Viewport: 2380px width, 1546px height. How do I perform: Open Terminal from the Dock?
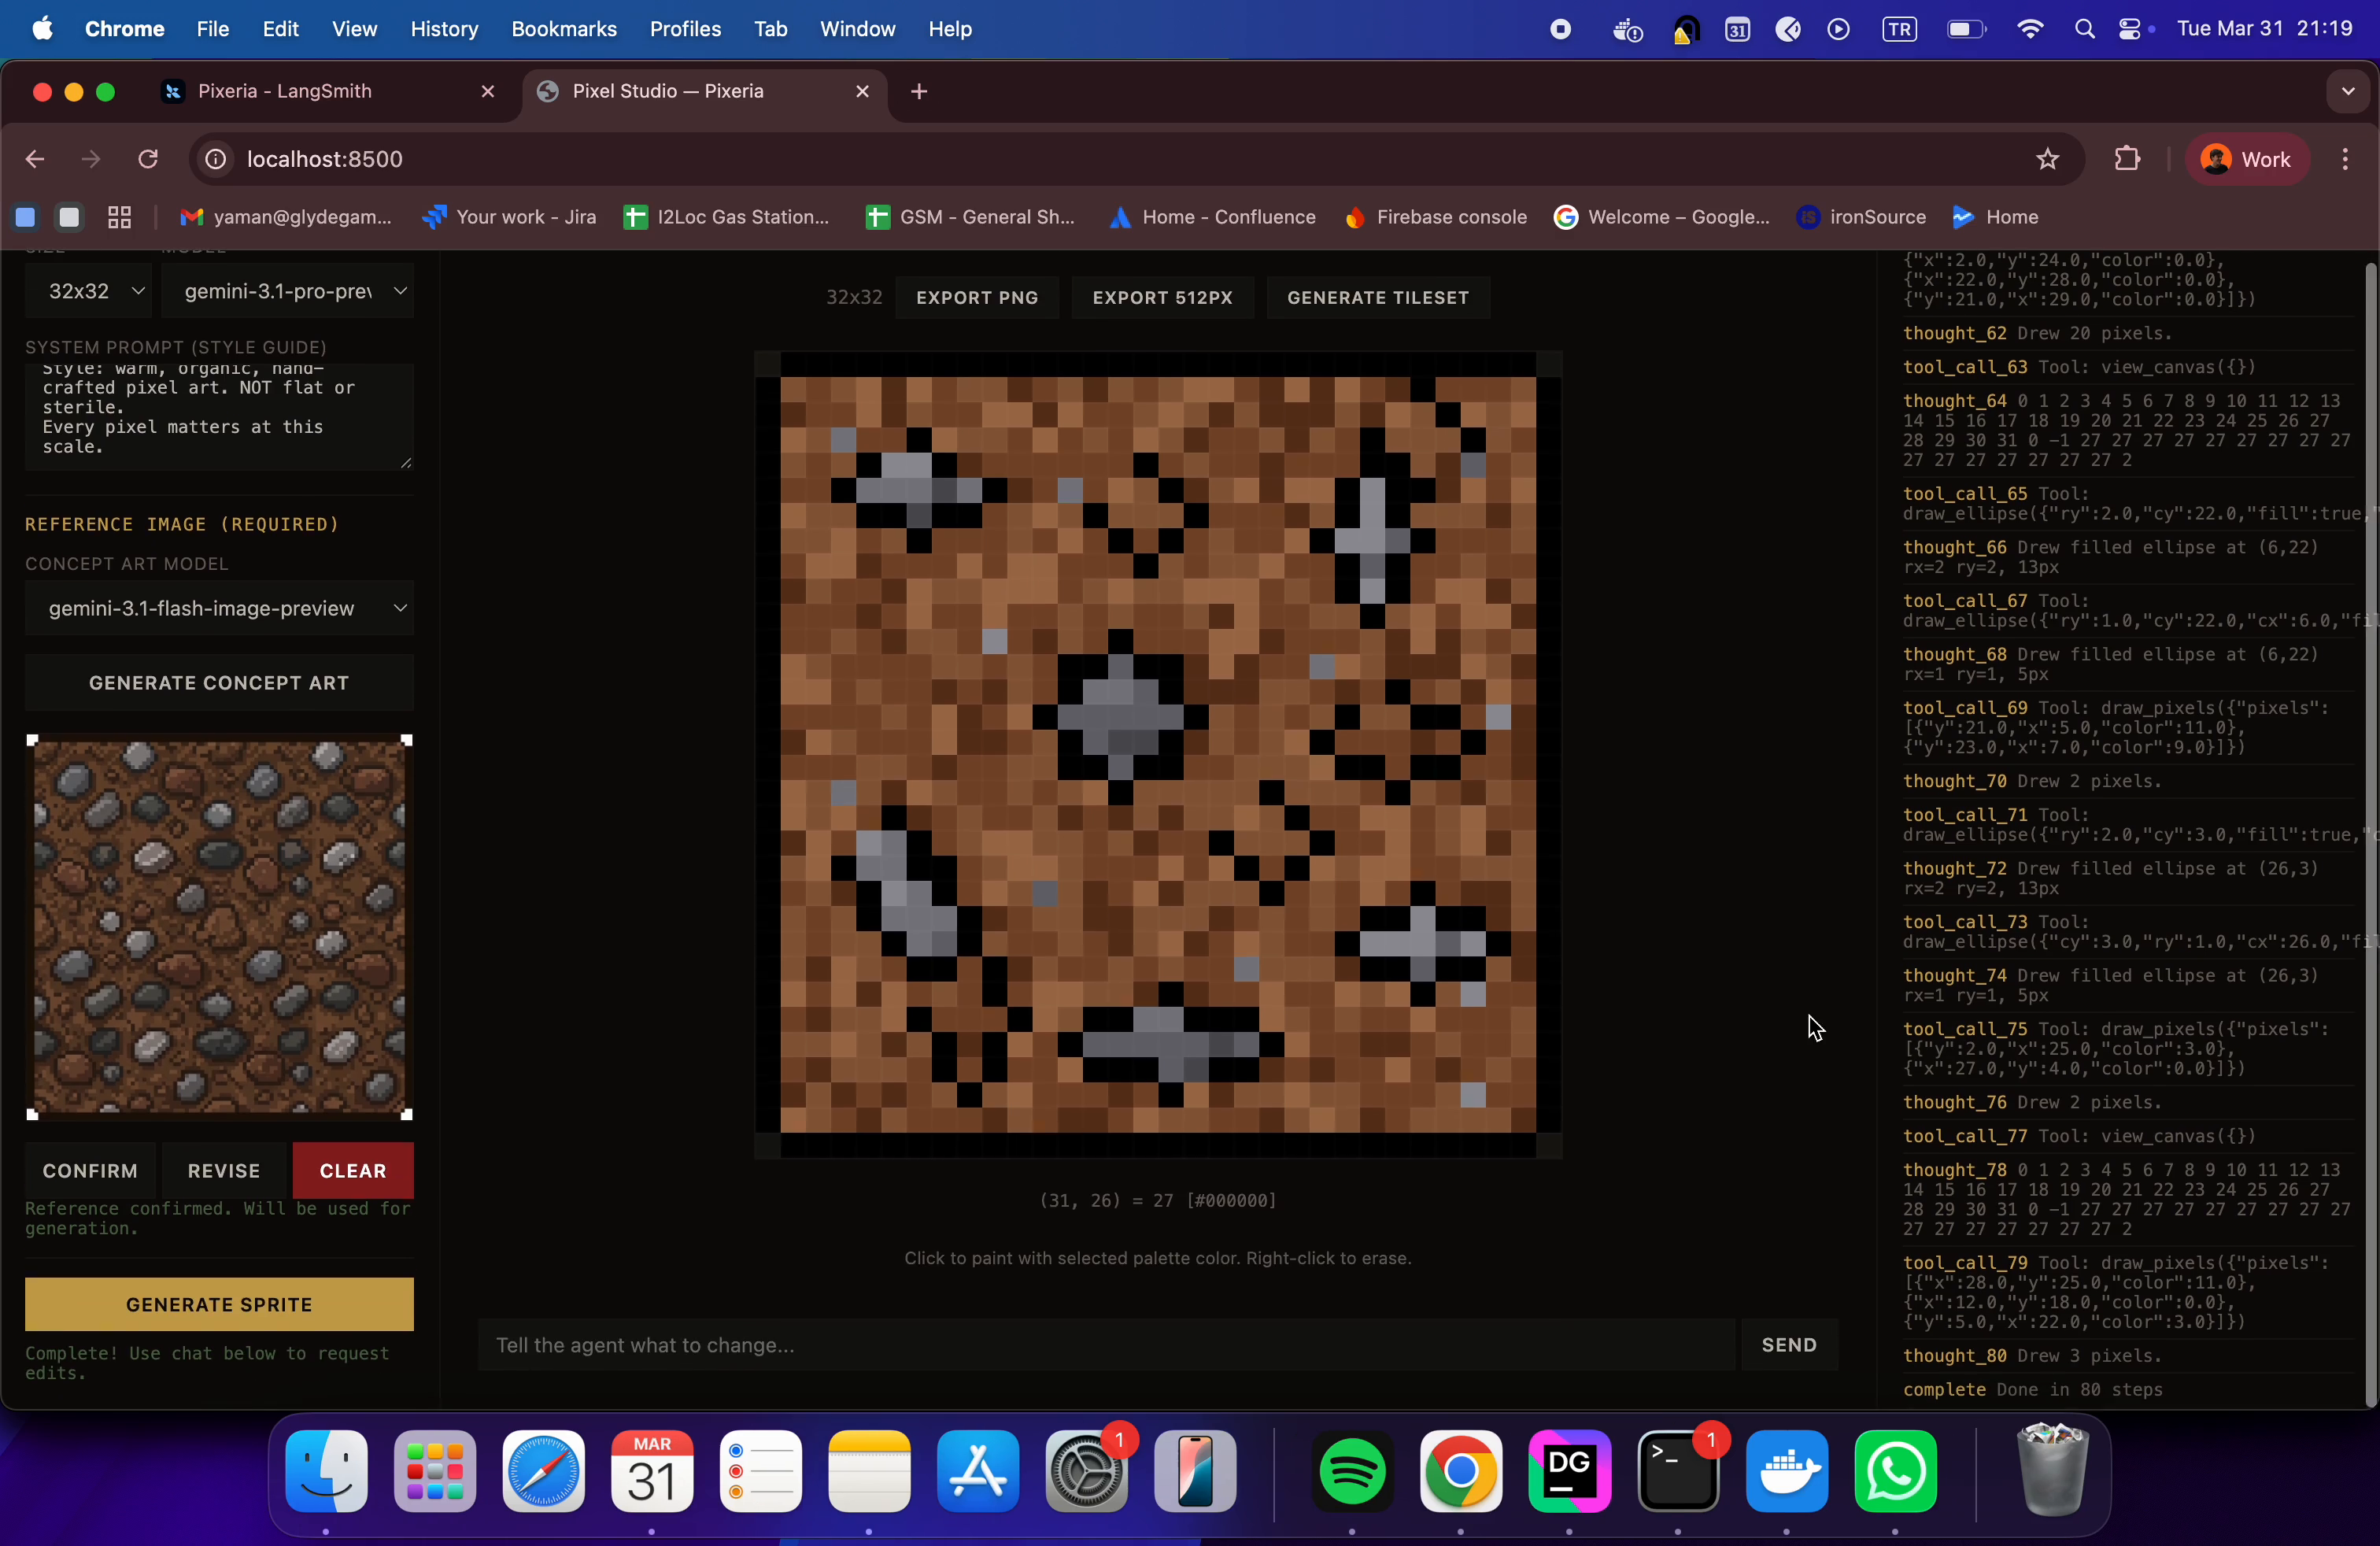(1678, 1472)
